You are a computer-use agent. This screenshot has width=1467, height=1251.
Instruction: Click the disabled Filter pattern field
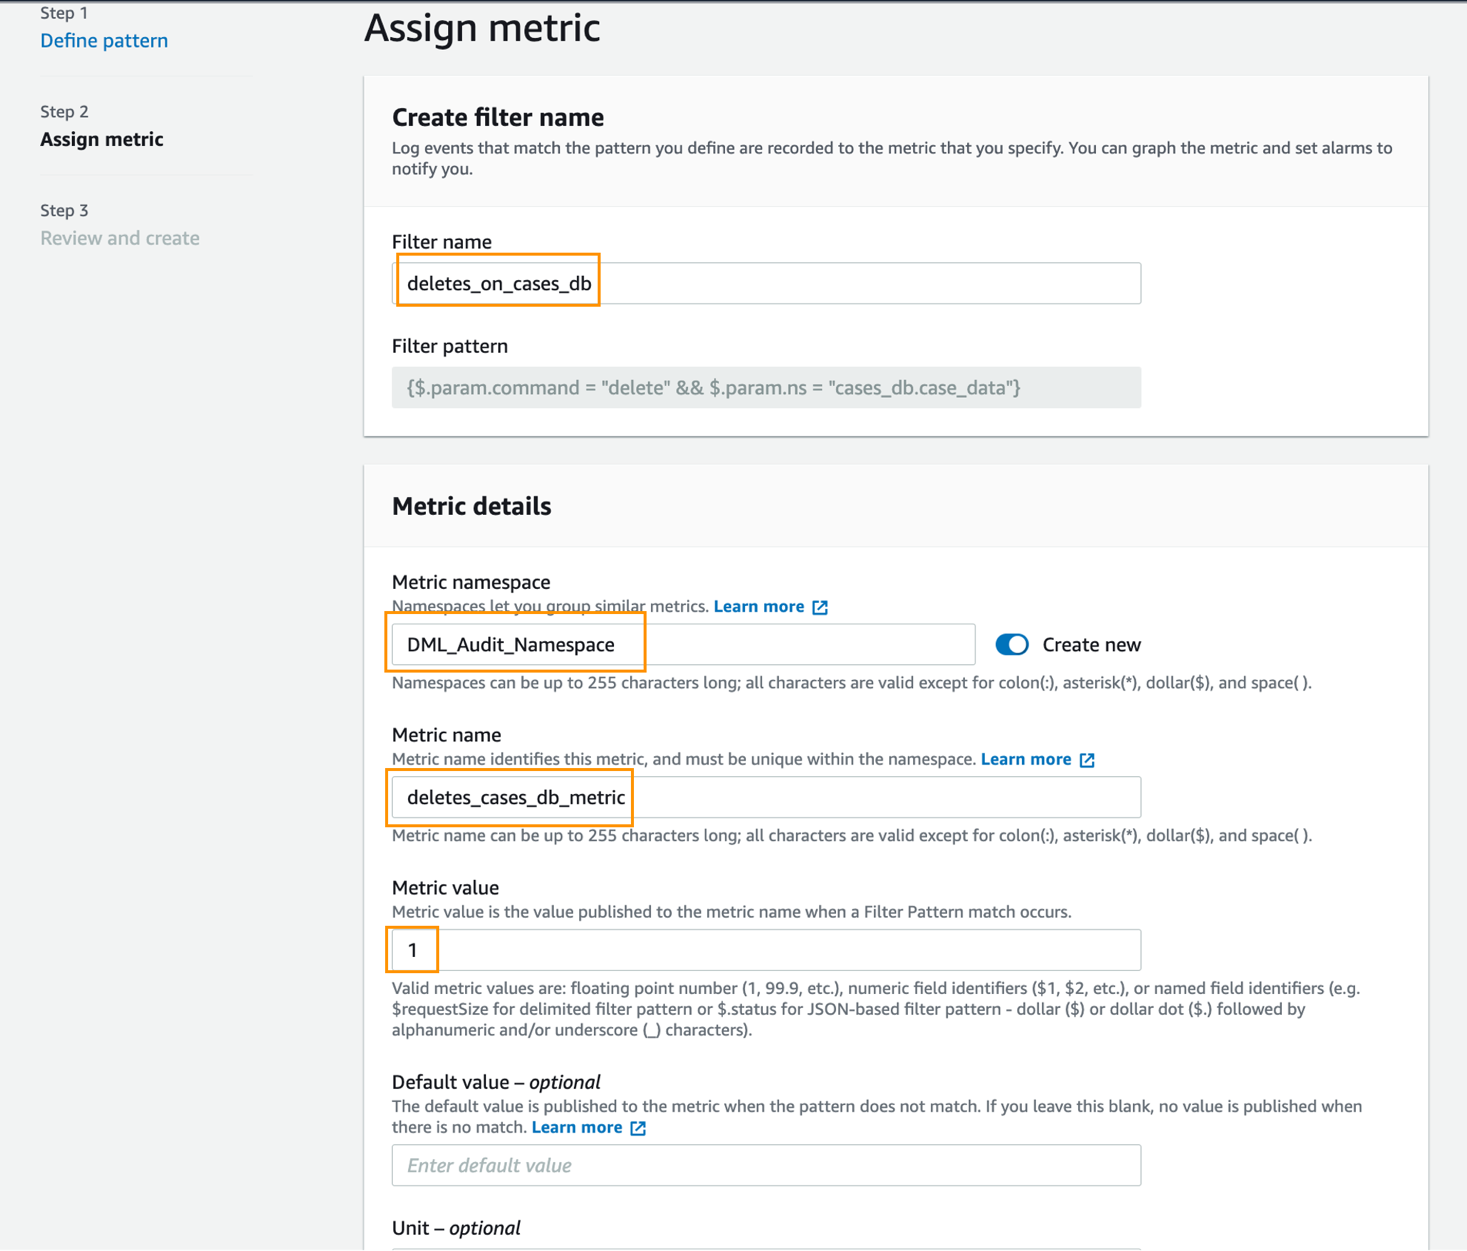pos(766,387)
